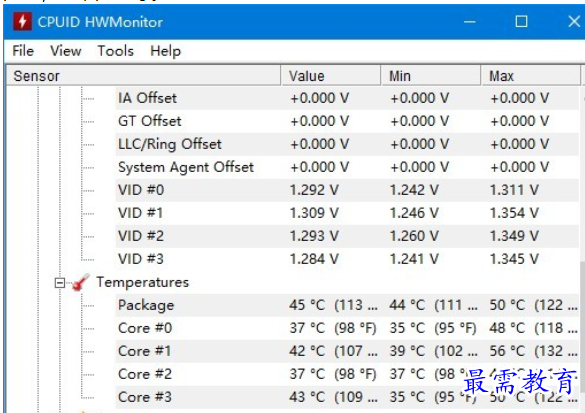Click the HWMonitor lightning bolt app icon
The width and height of the screenshot is (585, 413).
pyautogui.click(x=22, y=21)
